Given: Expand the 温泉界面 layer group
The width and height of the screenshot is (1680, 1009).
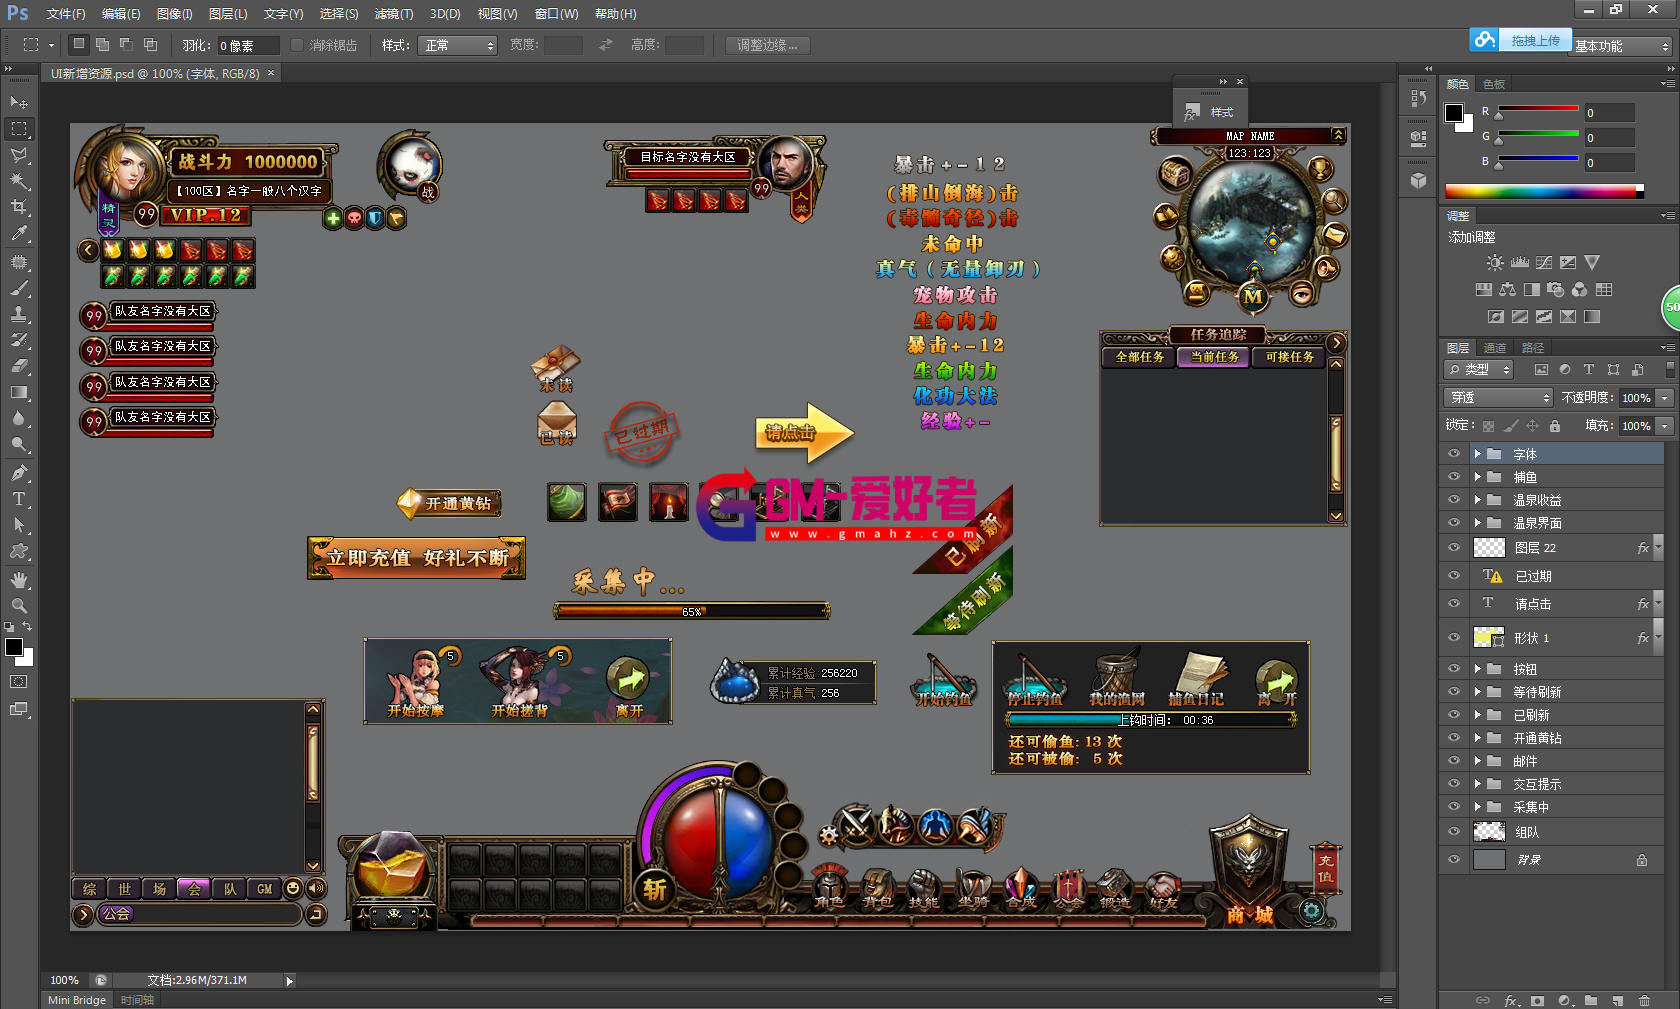Looking at the screenshot, I should 1477,523.
